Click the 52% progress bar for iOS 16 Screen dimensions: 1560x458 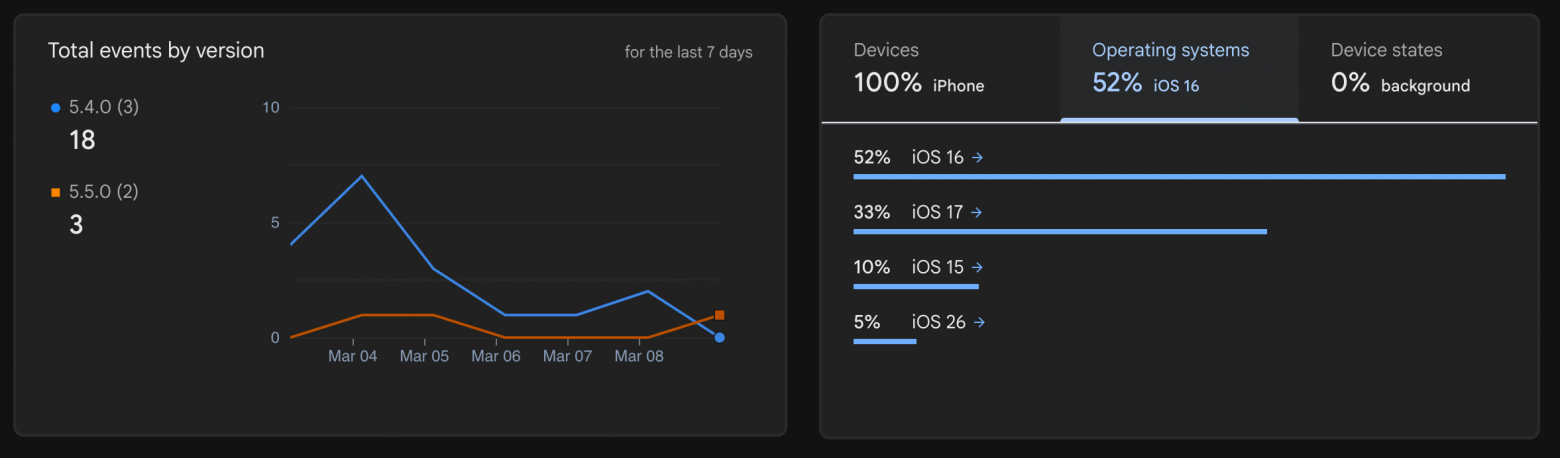pyautogui.click(x=1179, y=177)
